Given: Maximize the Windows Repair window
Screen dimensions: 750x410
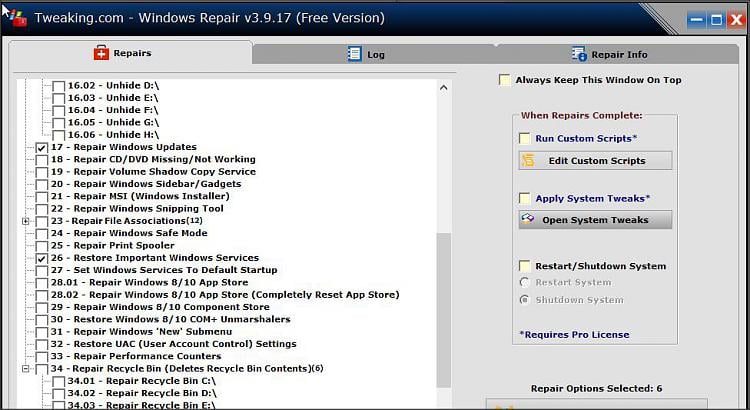Looking at the screenshot, I should click(x=716, y=20).
